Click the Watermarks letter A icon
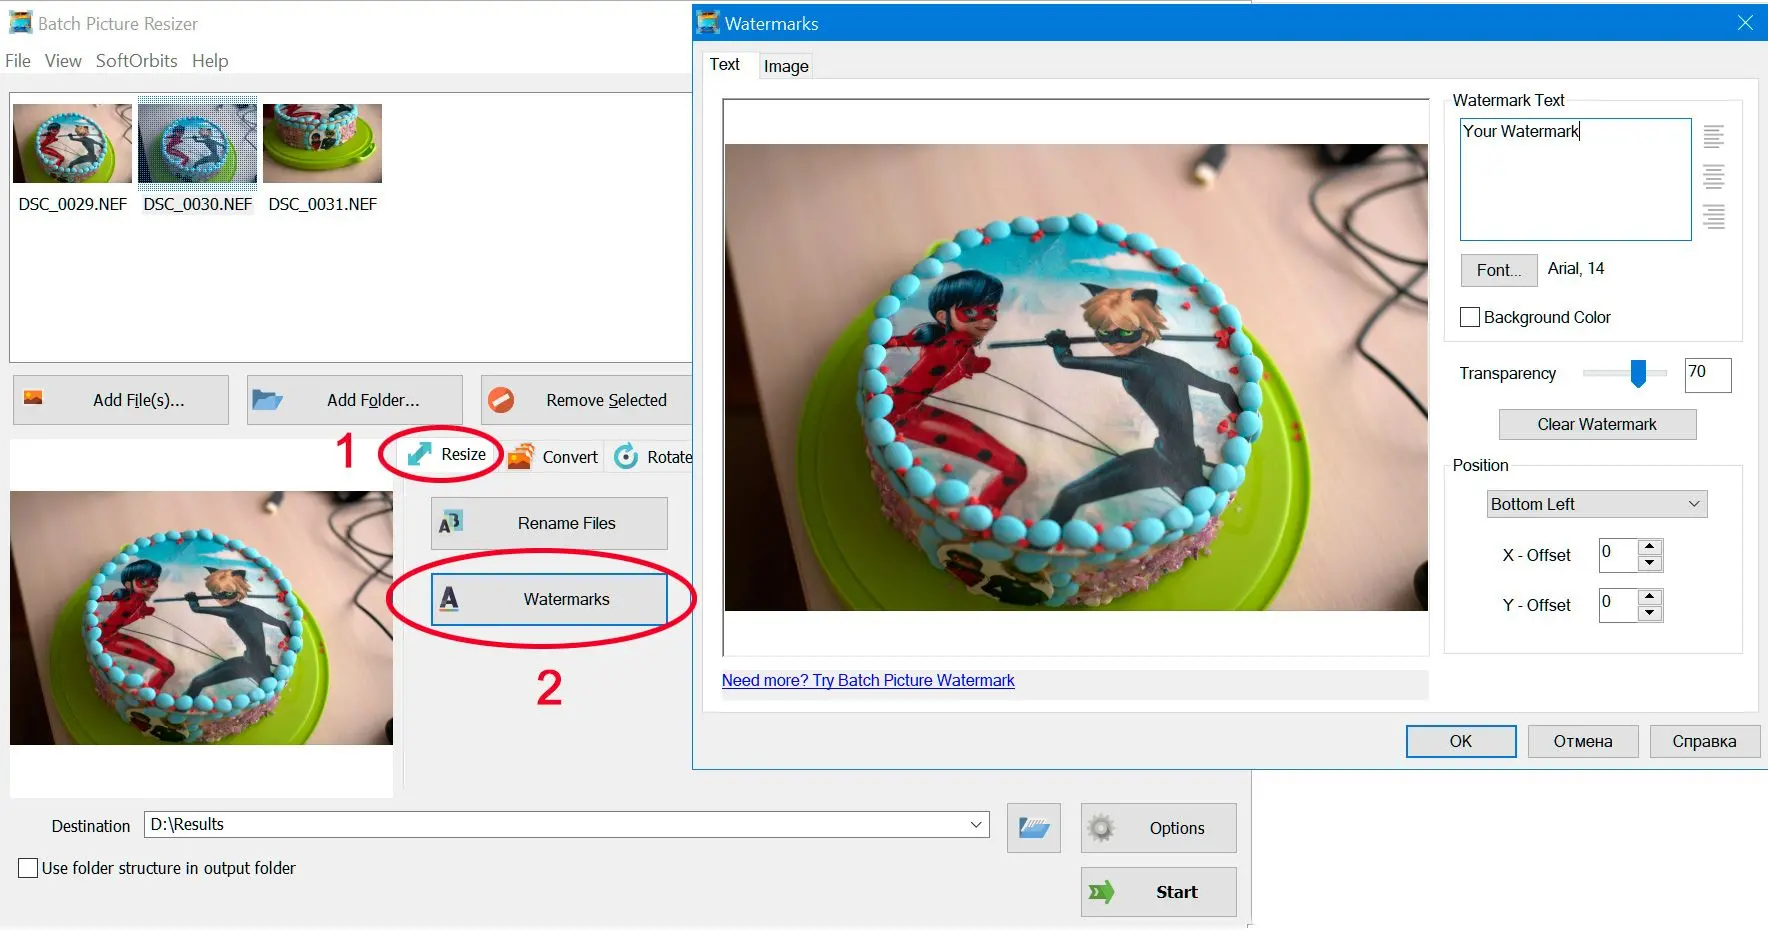 [449, 599]
